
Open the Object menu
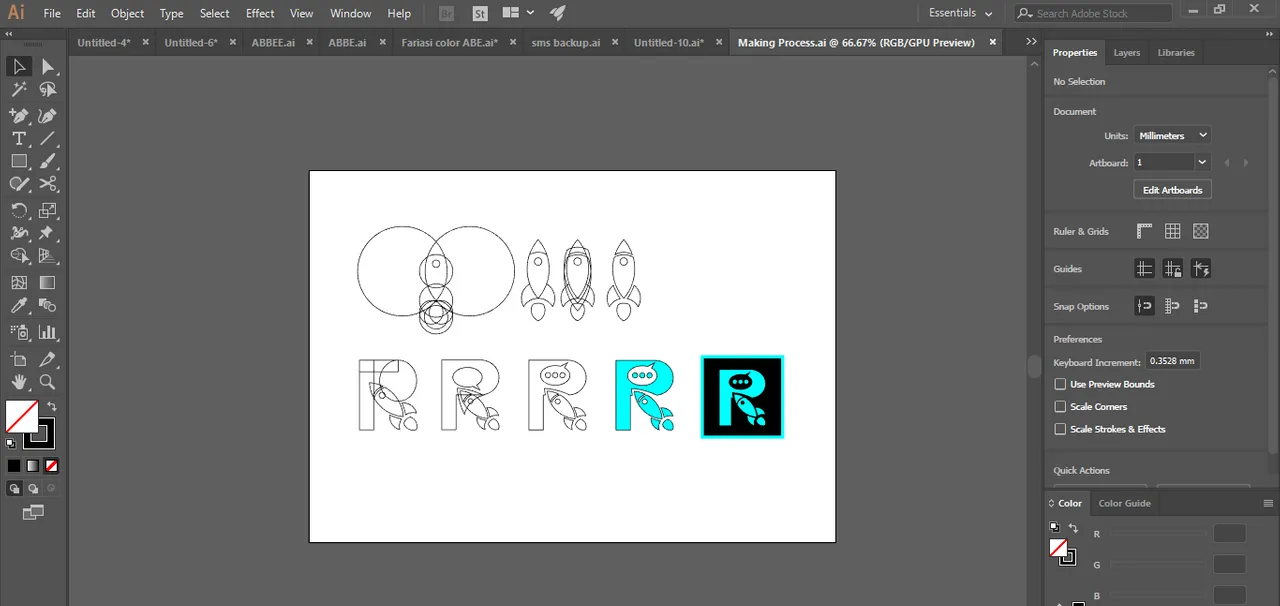point(127,13)
